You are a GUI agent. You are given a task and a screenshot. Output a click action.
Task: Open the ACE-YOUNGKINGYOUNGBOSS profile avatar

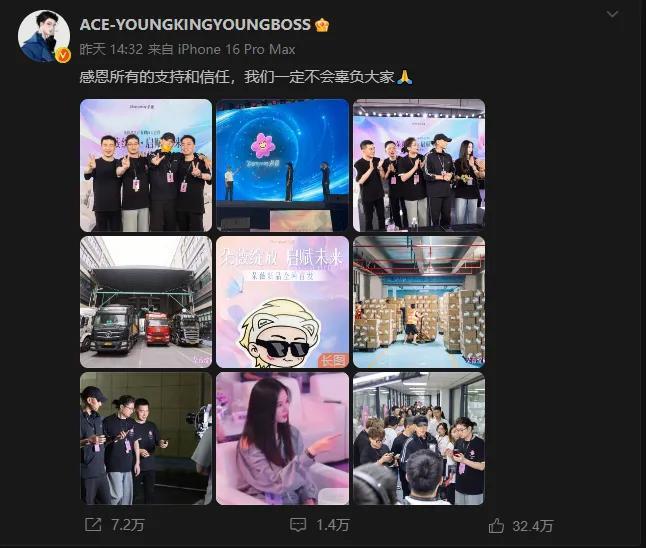pyautogui.click(x=44, y=36)
